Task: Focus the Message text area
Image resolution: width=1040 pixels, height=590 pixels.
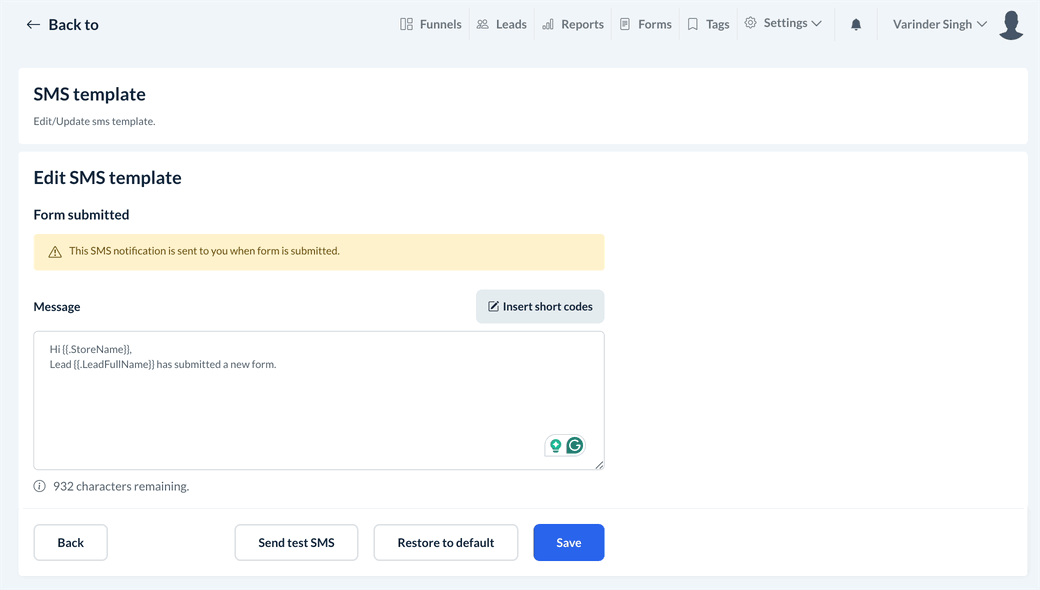Action: coord(319,400)
